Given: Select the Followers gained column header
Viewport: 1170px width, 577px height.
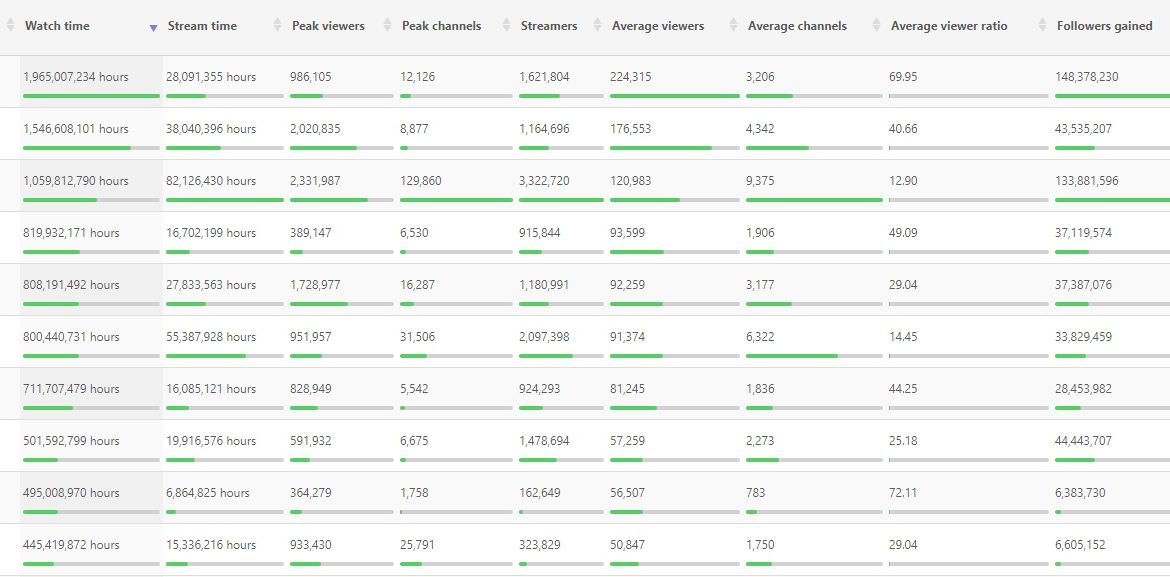Looking at the screenshot, I should (x=1104, y=26).
